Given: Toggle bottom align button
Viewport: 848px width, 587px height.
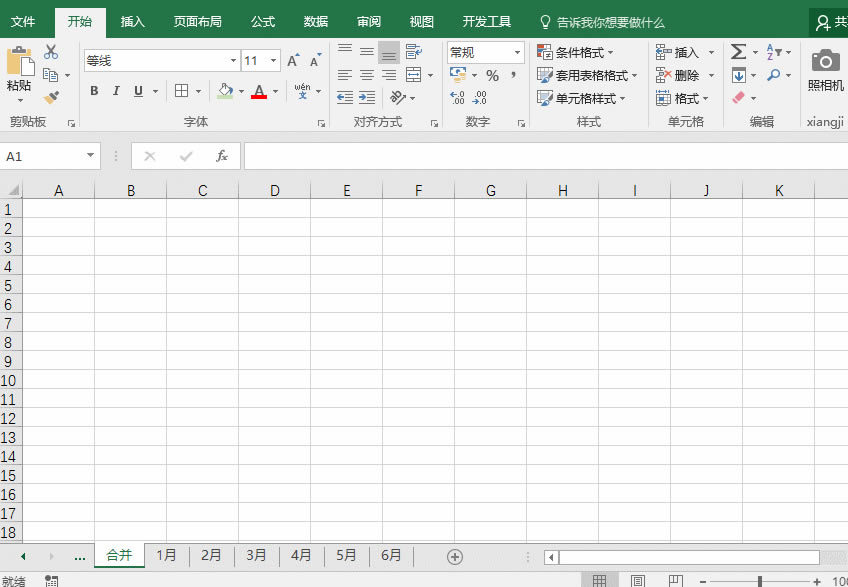Looking at the screenshot, I should point(389,52).
